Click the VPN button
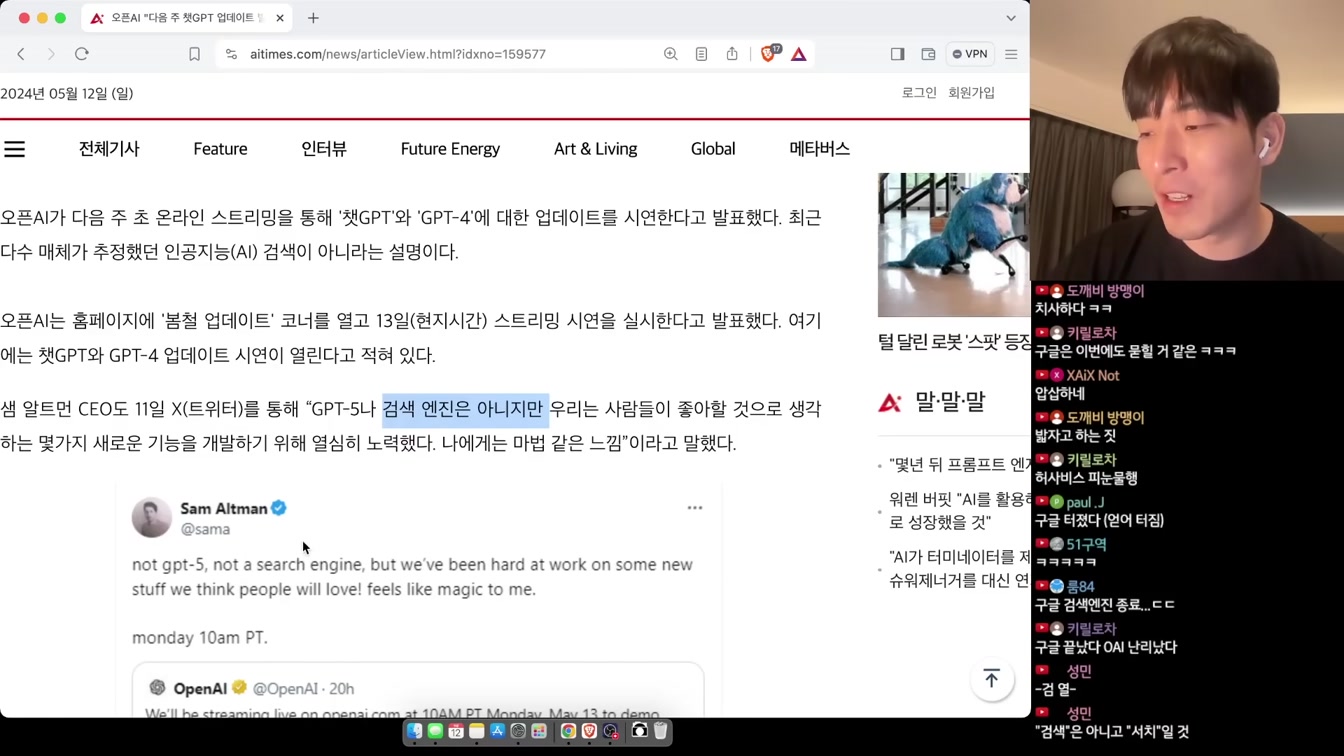Viewport: 1344px width, 756px height. click(970, 54)
